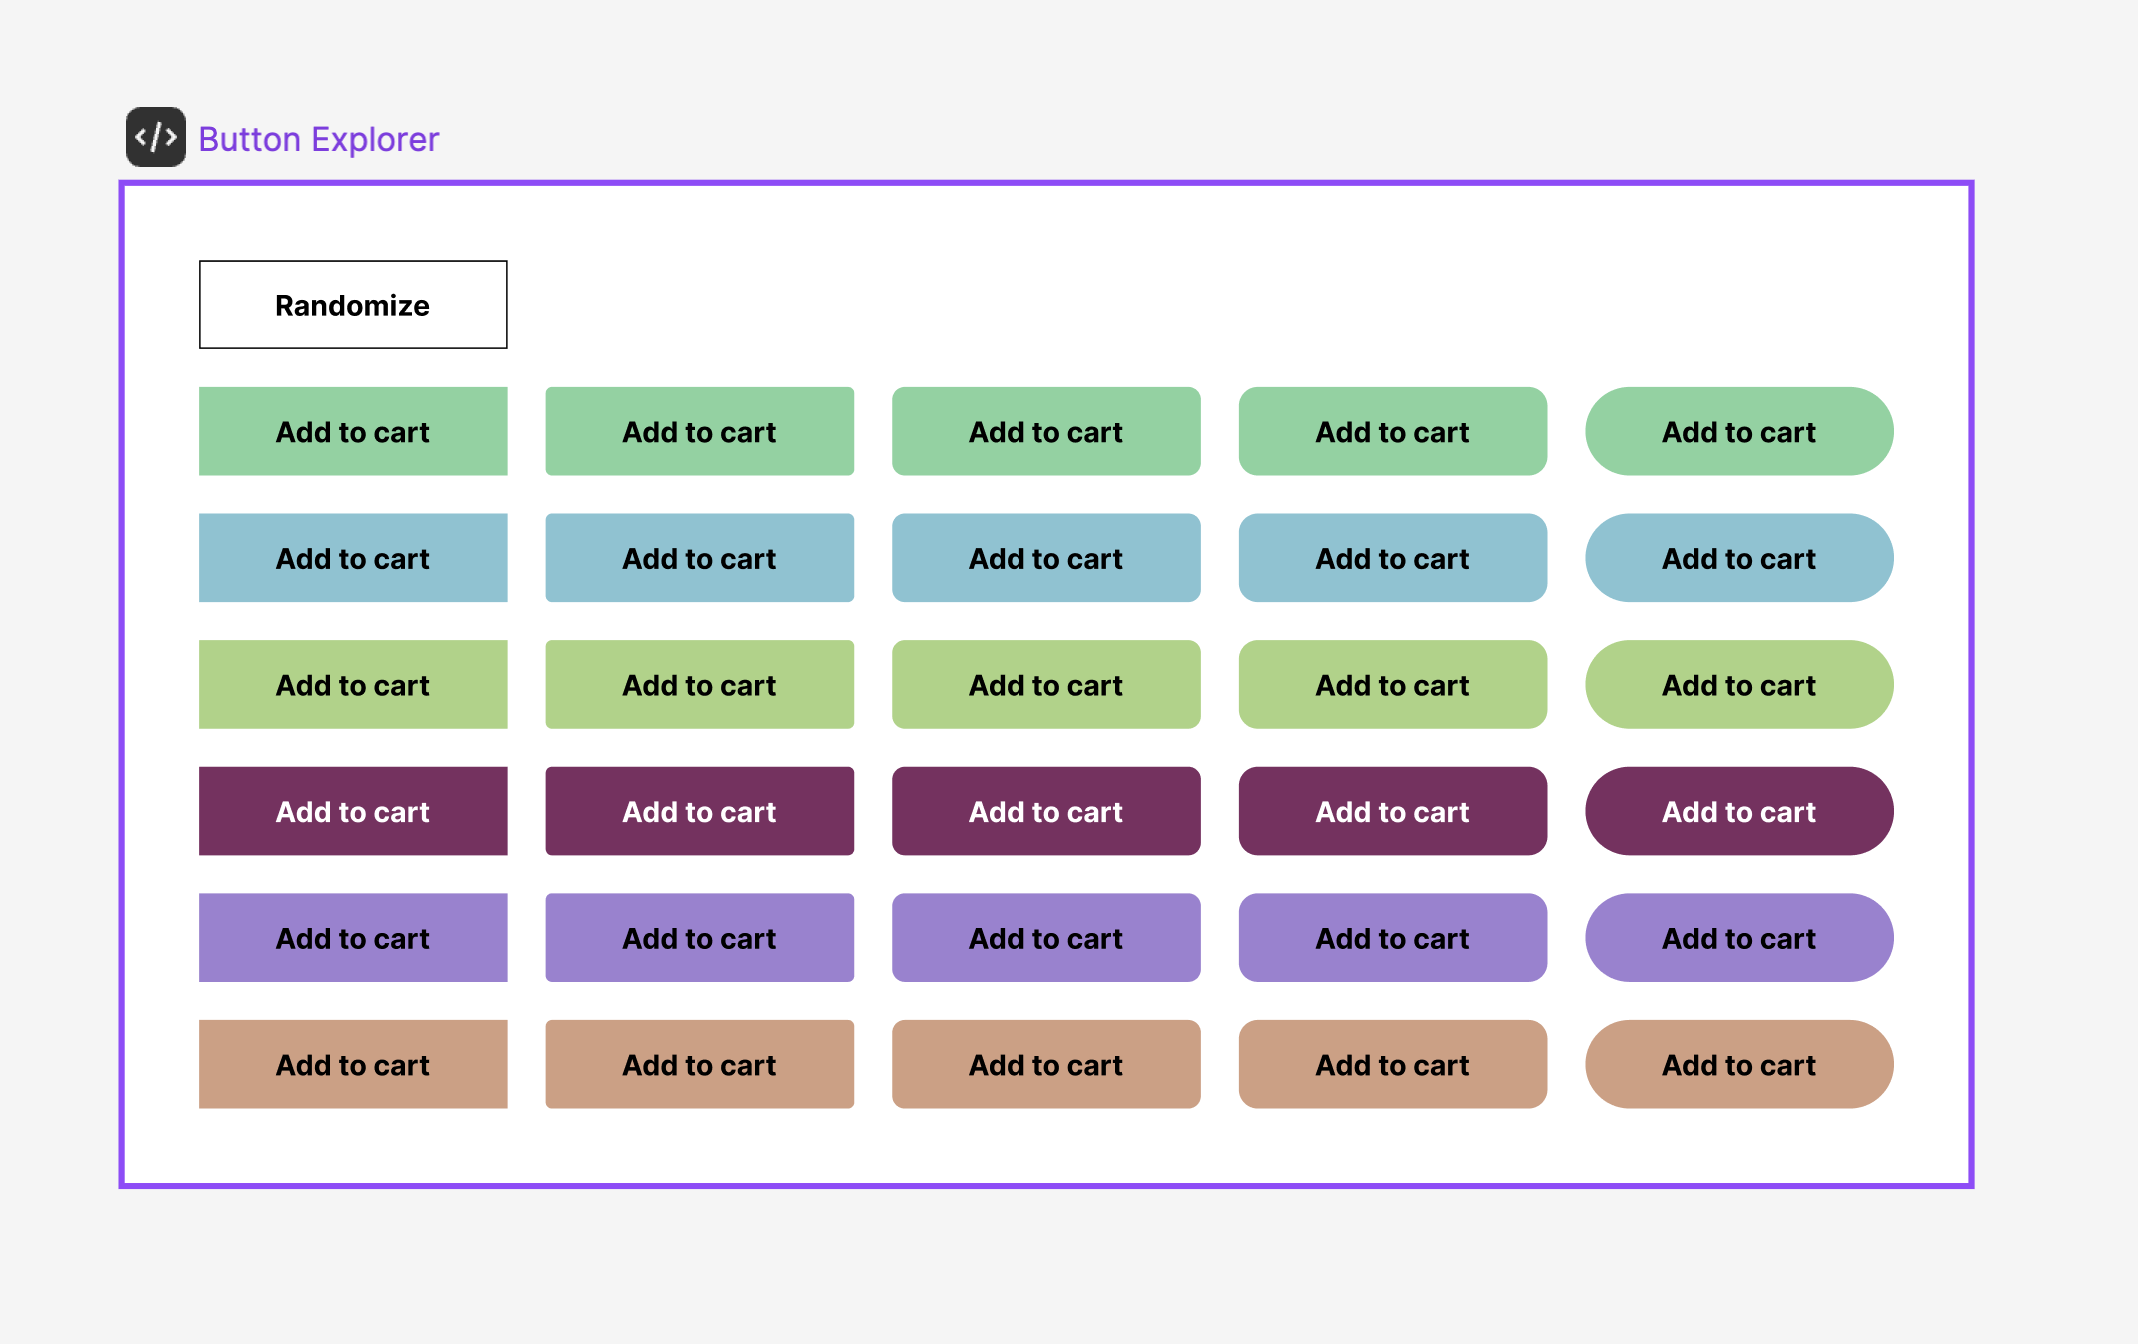Image resolution: width=2138 pixels, height=1344 pixels.
Task: Choose the third-column tan Add to cart button
Action: click(1045, 1064)
